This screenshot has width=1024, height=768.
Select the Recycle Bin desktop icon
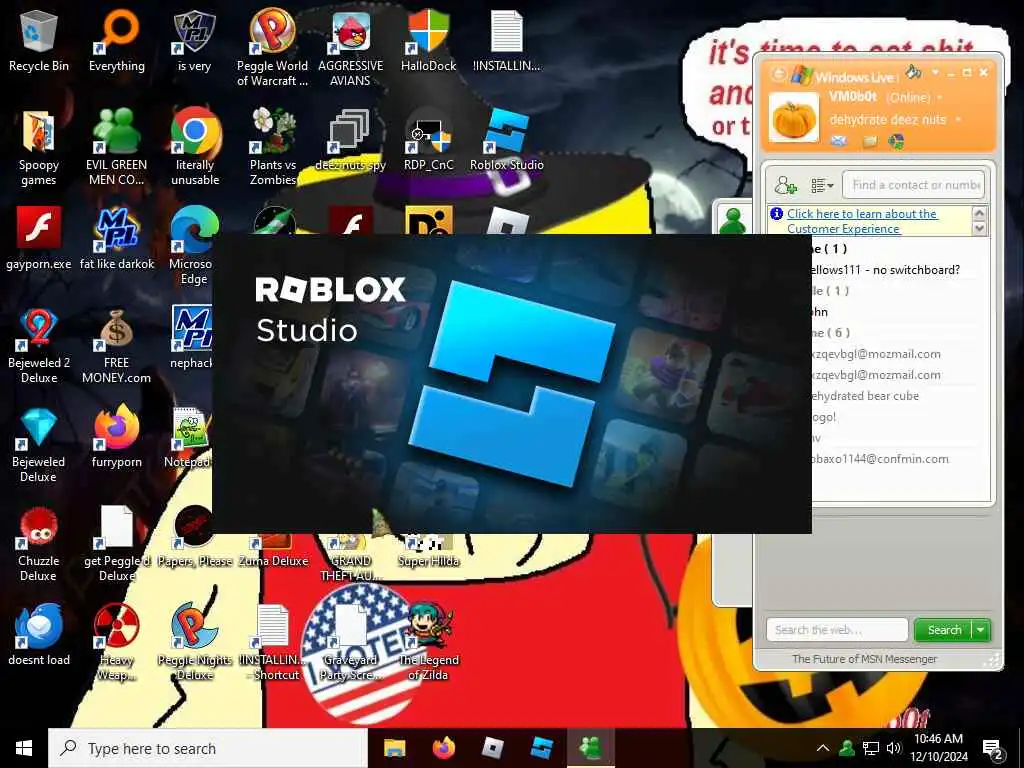click(x=39, y=42)
